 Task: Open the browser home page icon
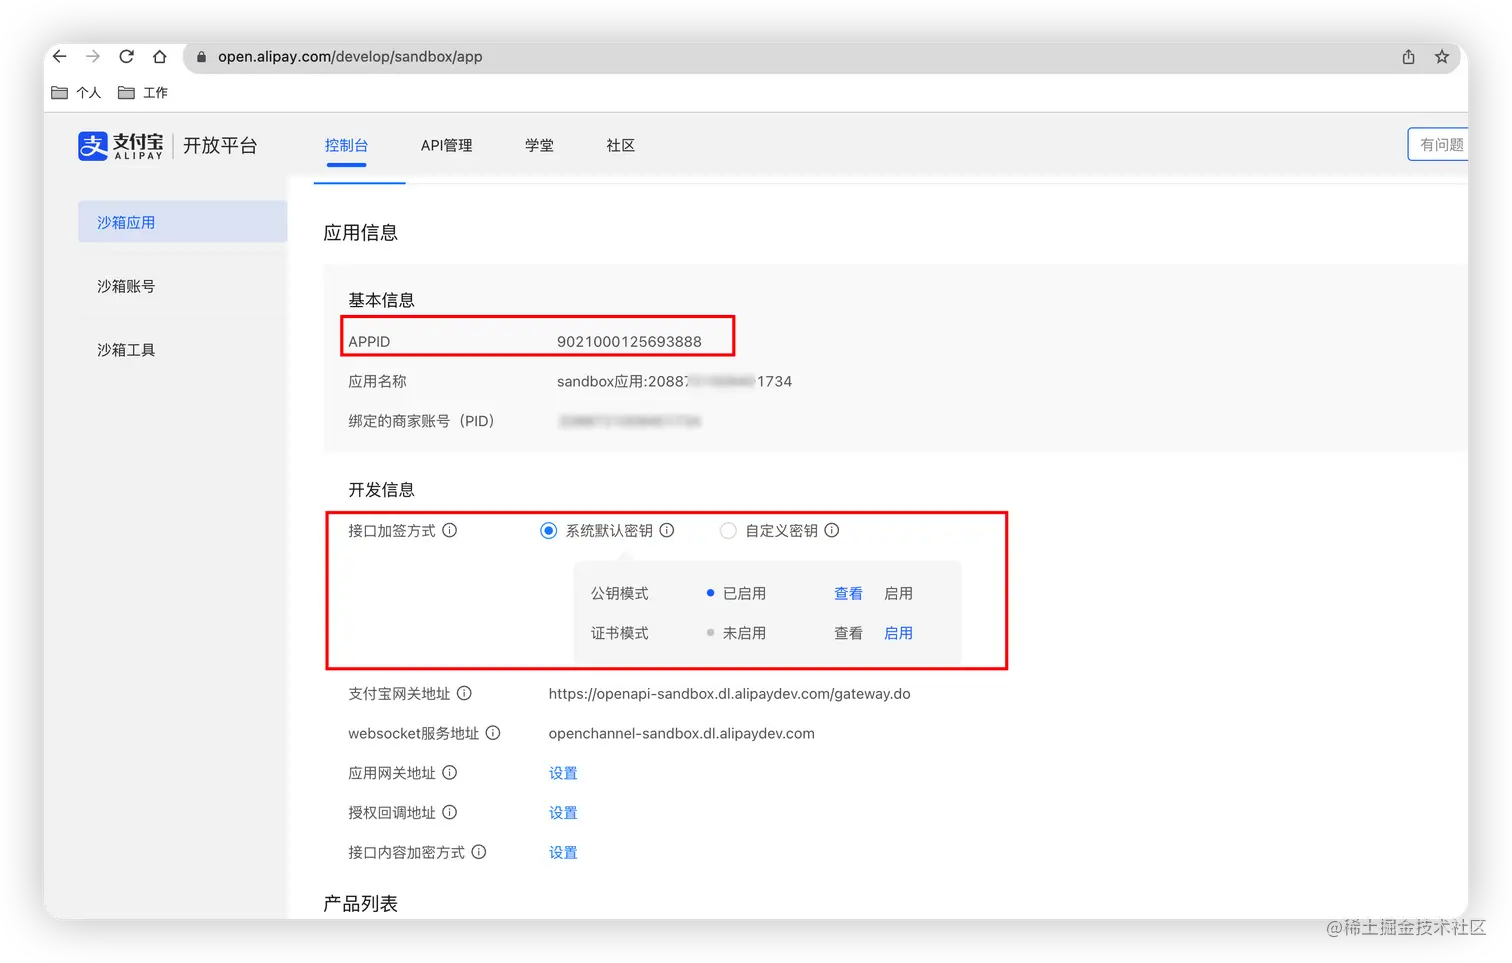tap(160, 56)
